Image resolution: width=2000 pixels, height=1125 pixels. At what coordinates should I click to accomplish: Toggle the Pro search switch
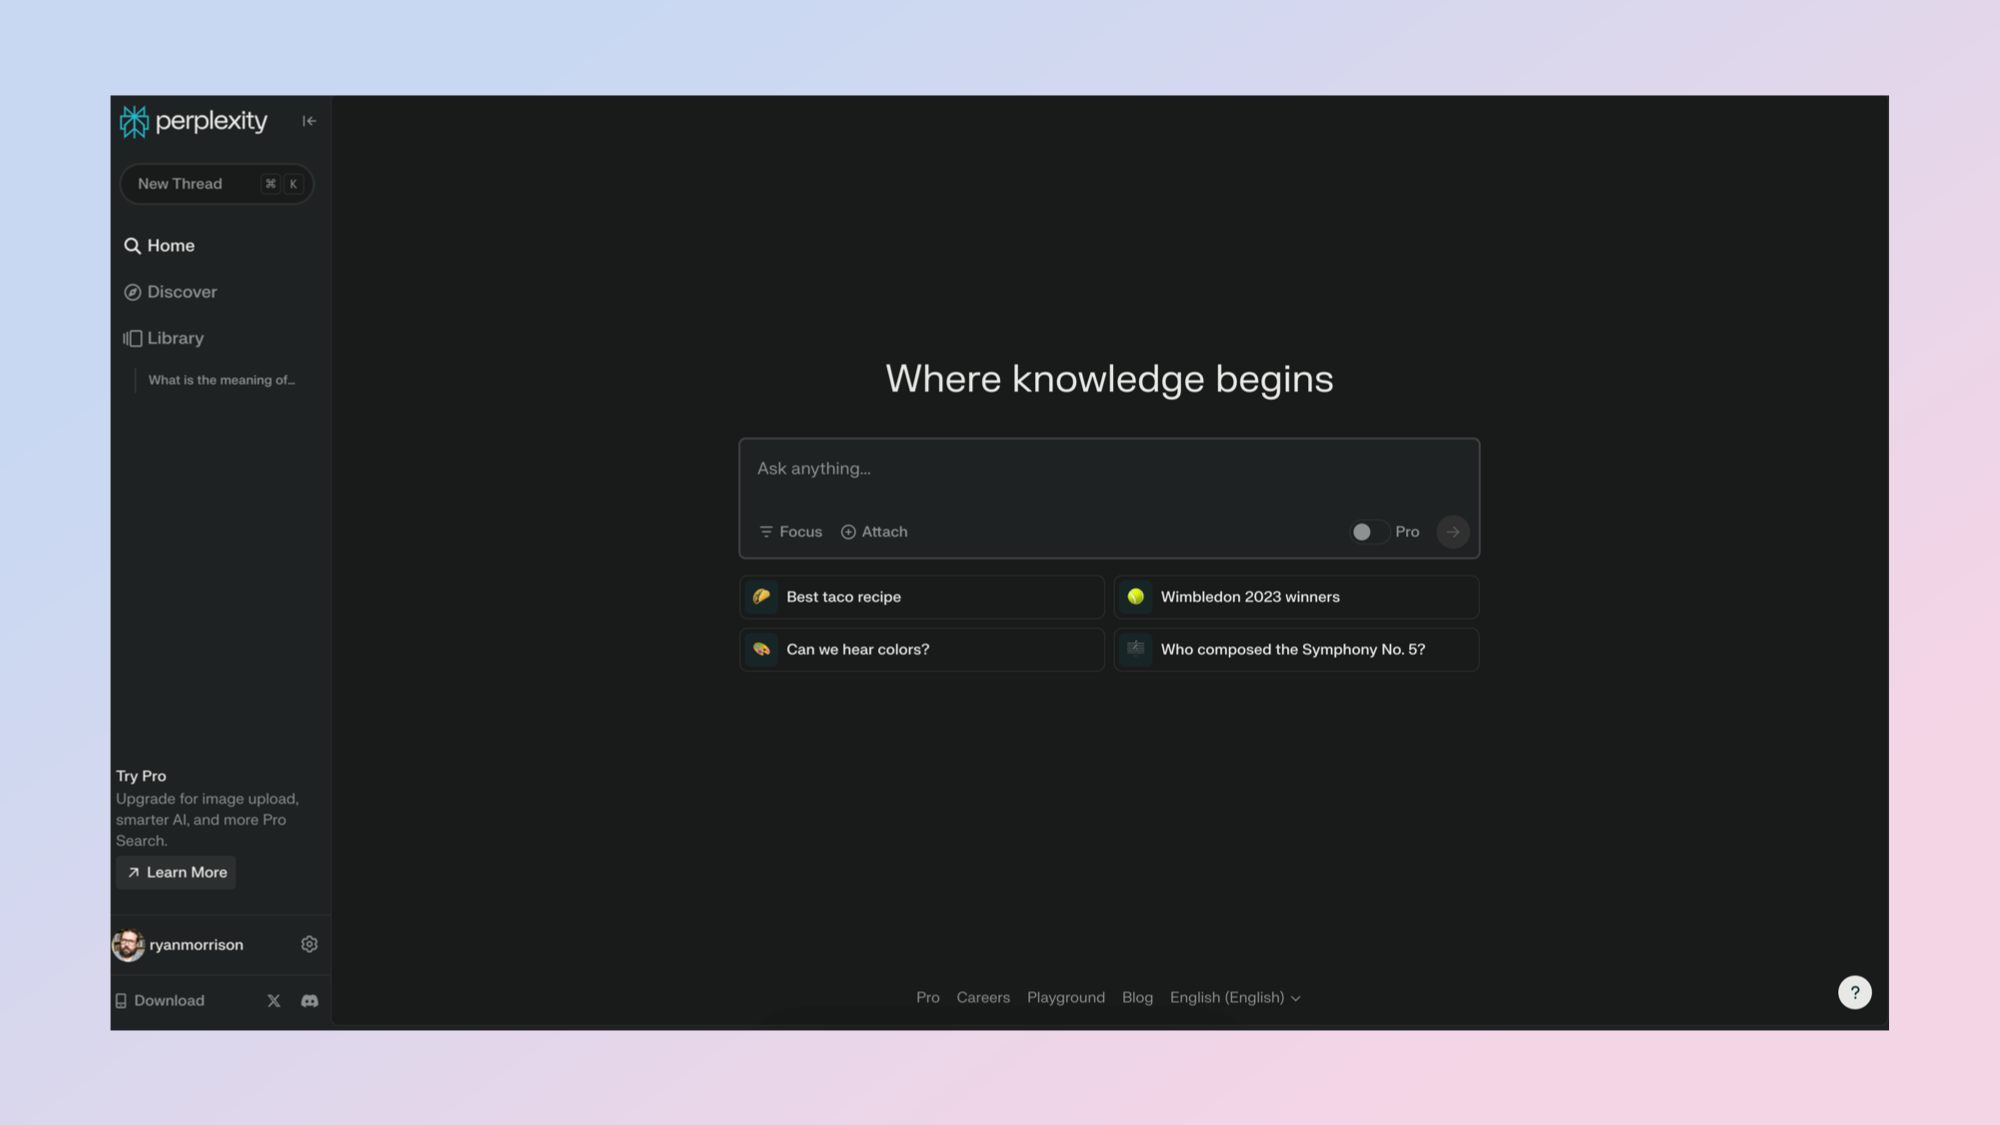[1367, 532]
